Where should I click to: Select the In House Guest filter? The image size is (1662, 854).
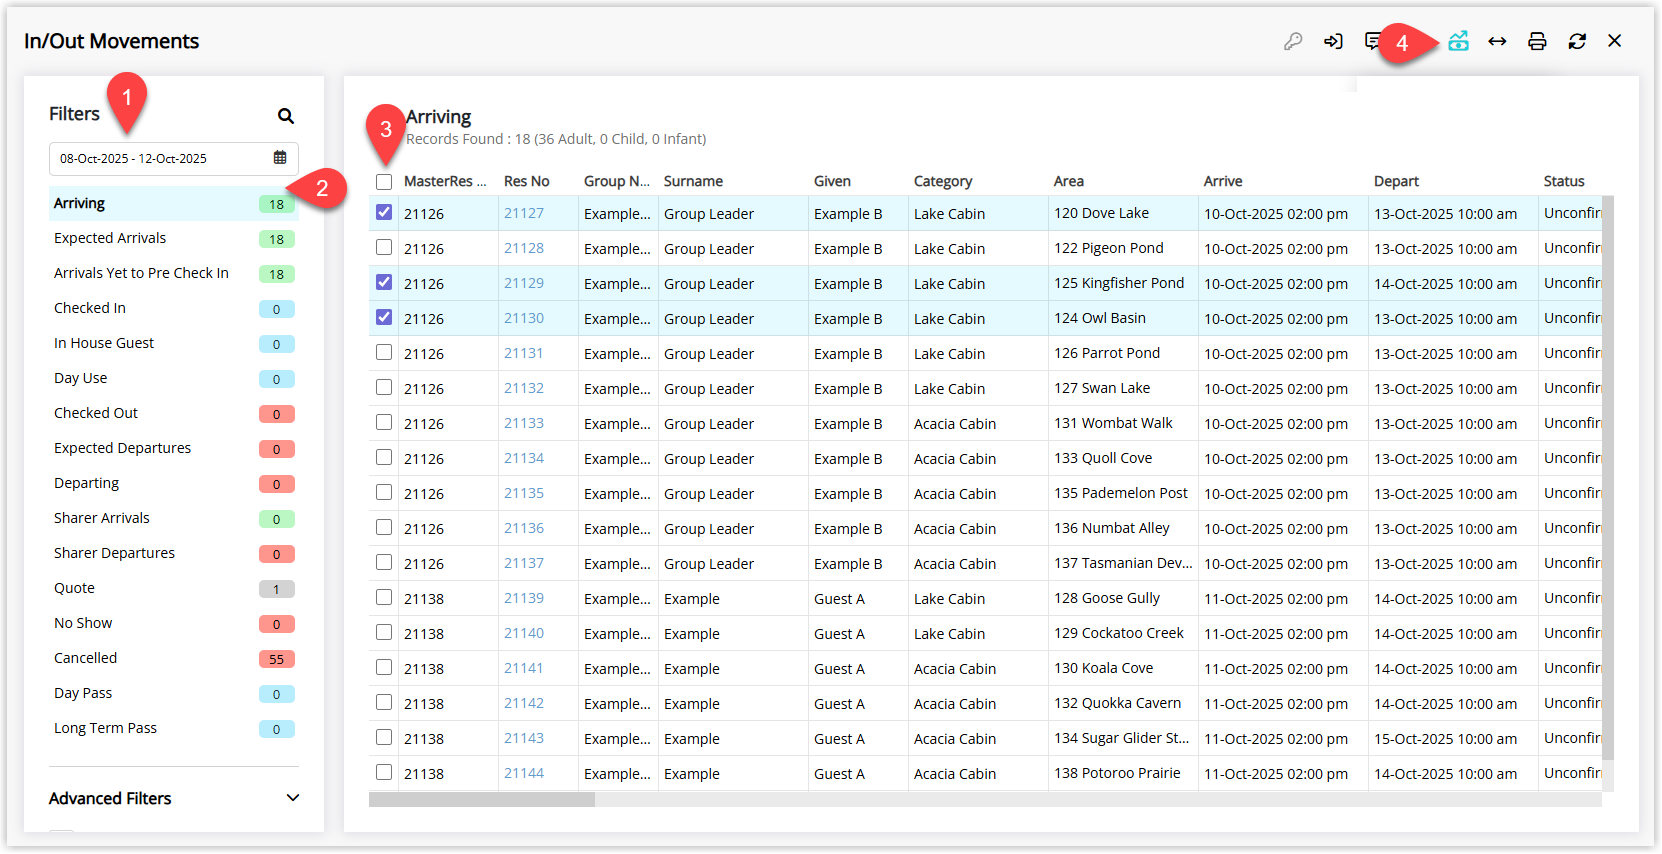[174, 344]
